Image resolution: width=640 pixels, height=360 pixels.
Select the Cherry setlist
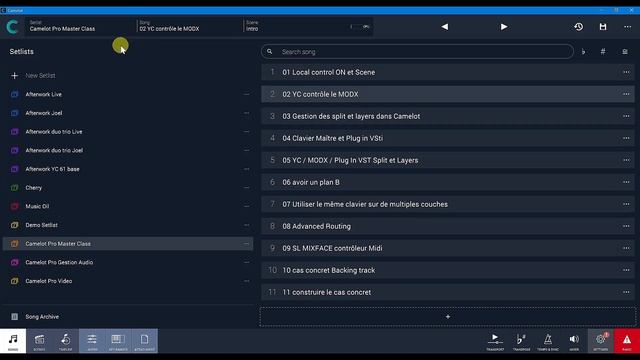point(128,188)
